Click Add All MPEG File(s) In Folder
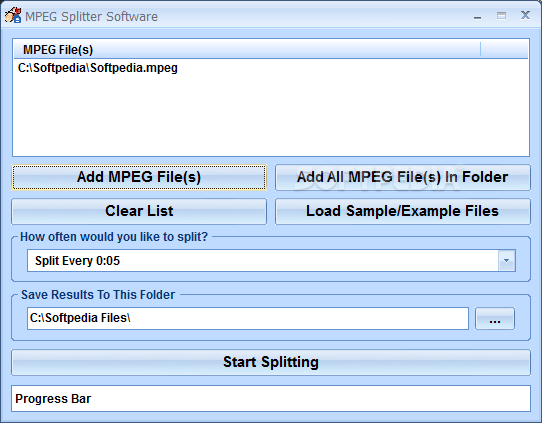The image size is (542, 423). coord(403,177)
